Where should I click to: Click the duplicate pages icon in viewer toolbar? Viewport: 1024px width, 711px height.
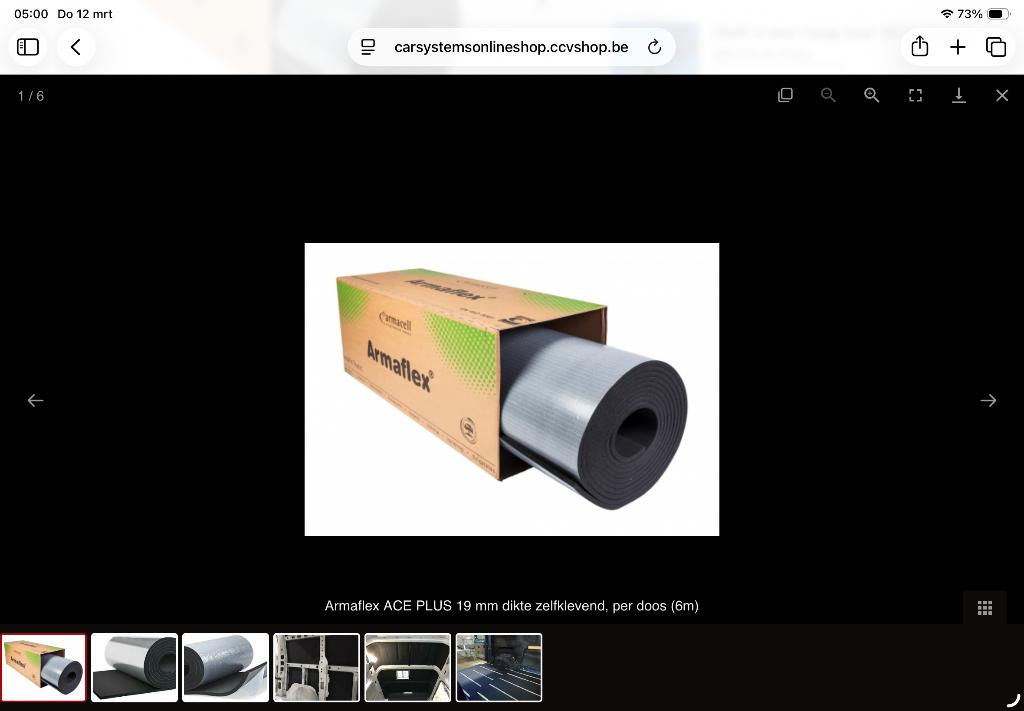[785, 95]
